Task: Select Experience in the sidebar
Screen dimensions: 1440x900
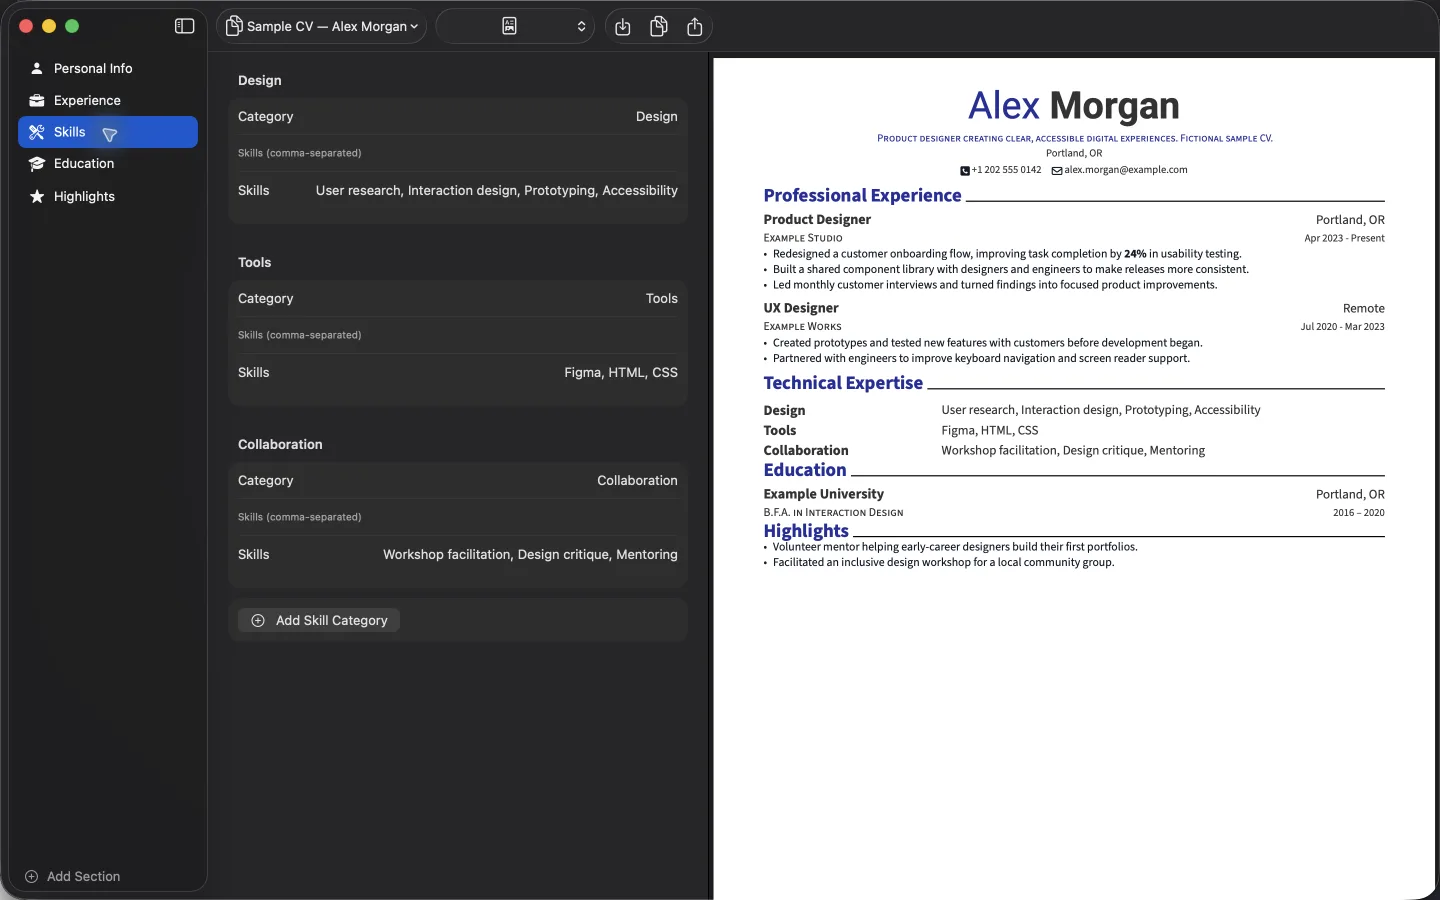Action: 108,100
